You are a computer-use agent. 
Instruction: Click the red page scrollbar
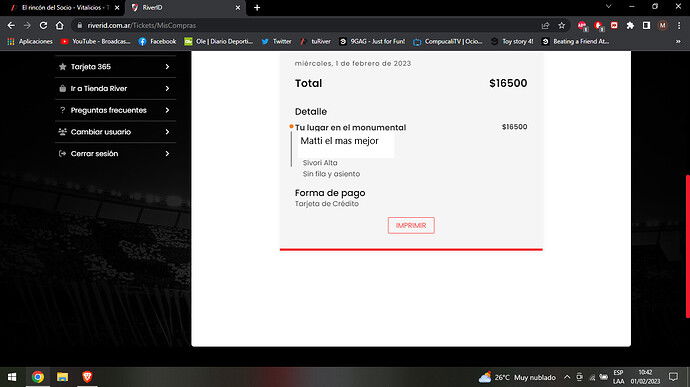tap(688, 247)
